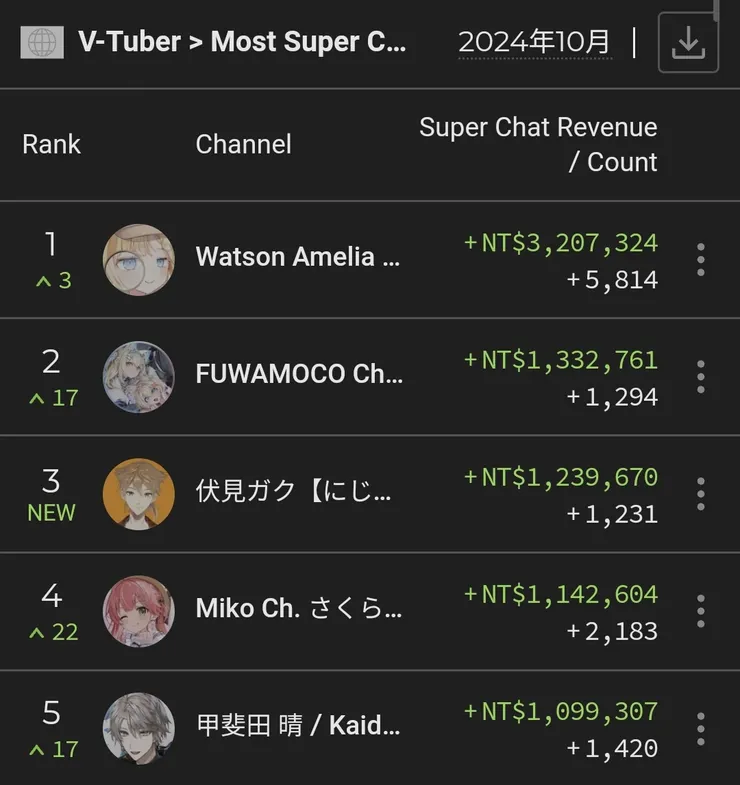Open the three-dot menu for FUWAMOCO
Image resolution: width=740 pixels, height=785 pixels.
point(701,377)
